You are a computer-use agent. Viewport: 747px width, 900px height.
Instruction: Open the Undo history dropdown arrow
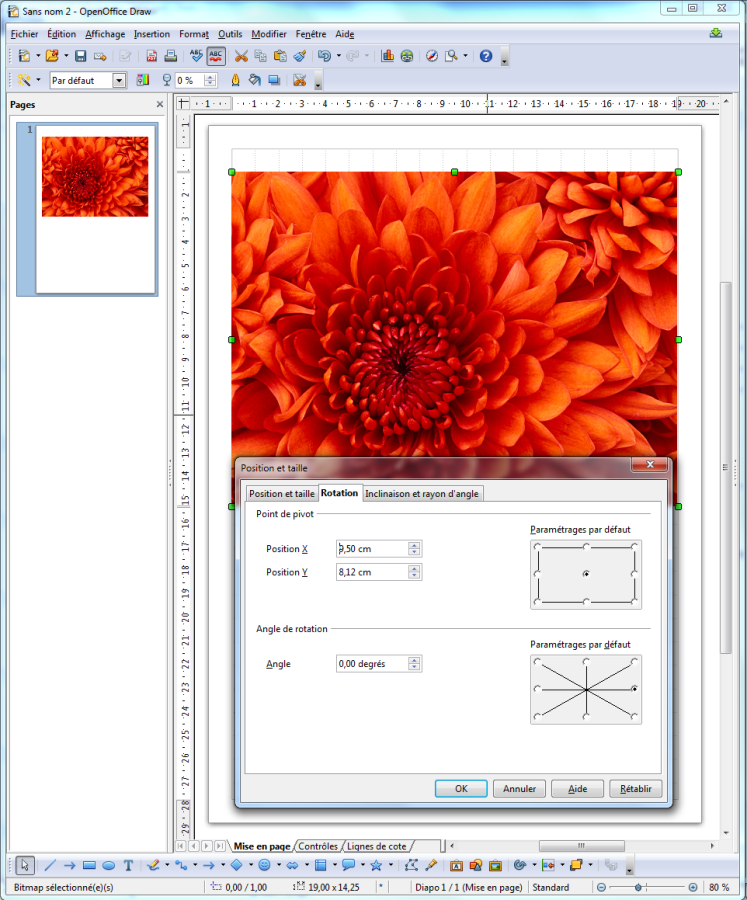click(x=338, y=56)
